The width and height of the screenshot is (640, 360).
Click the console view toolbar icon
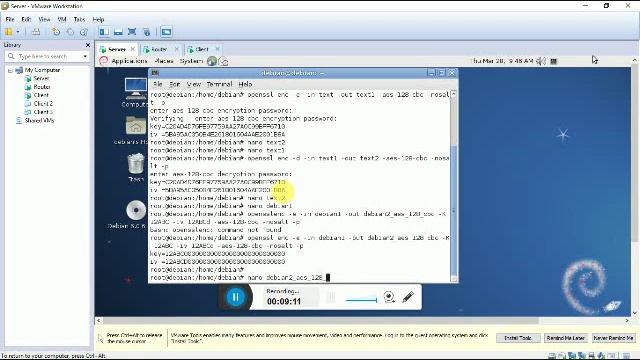tap(166, 32)
